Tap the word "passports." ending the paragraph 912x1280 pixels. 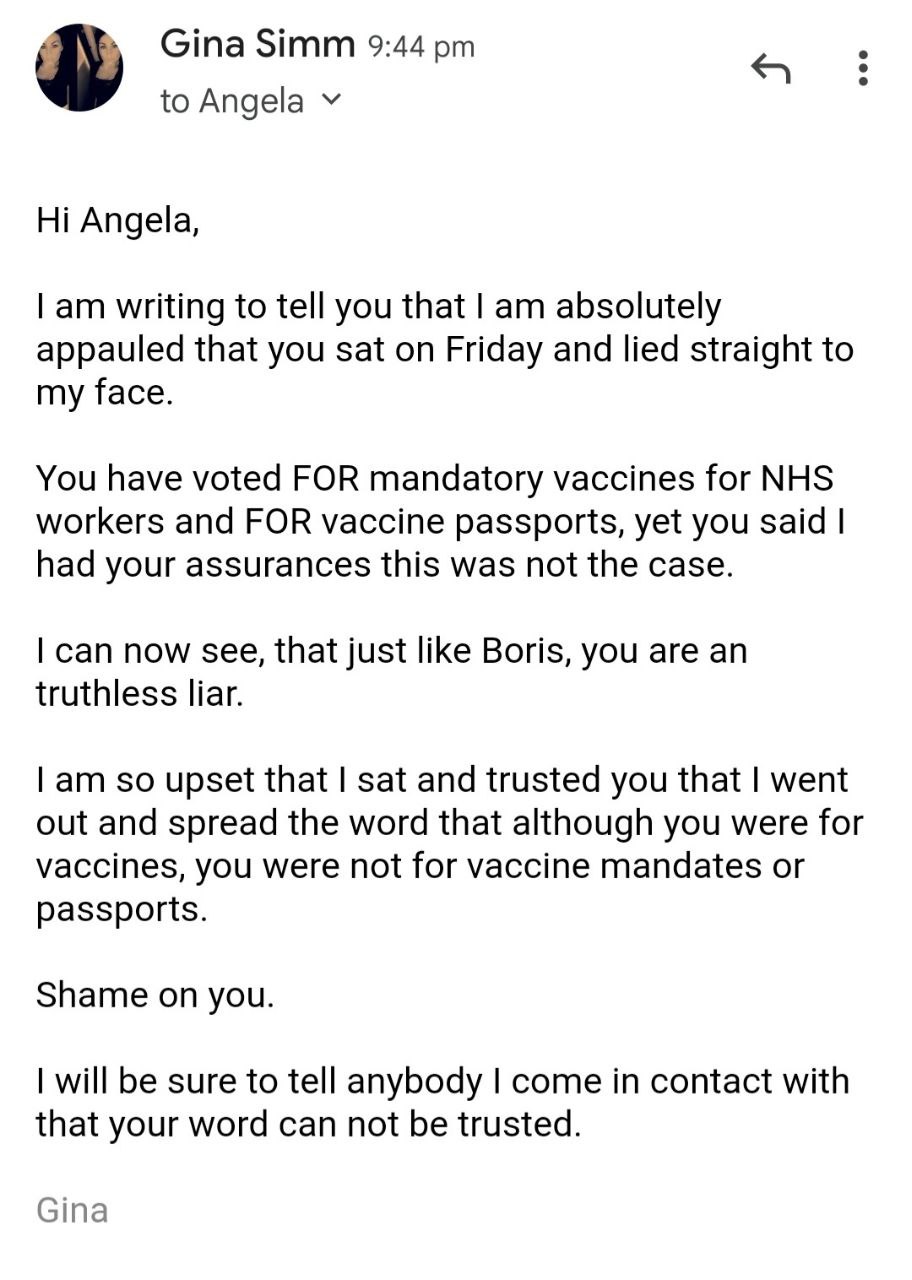point(121,909)
